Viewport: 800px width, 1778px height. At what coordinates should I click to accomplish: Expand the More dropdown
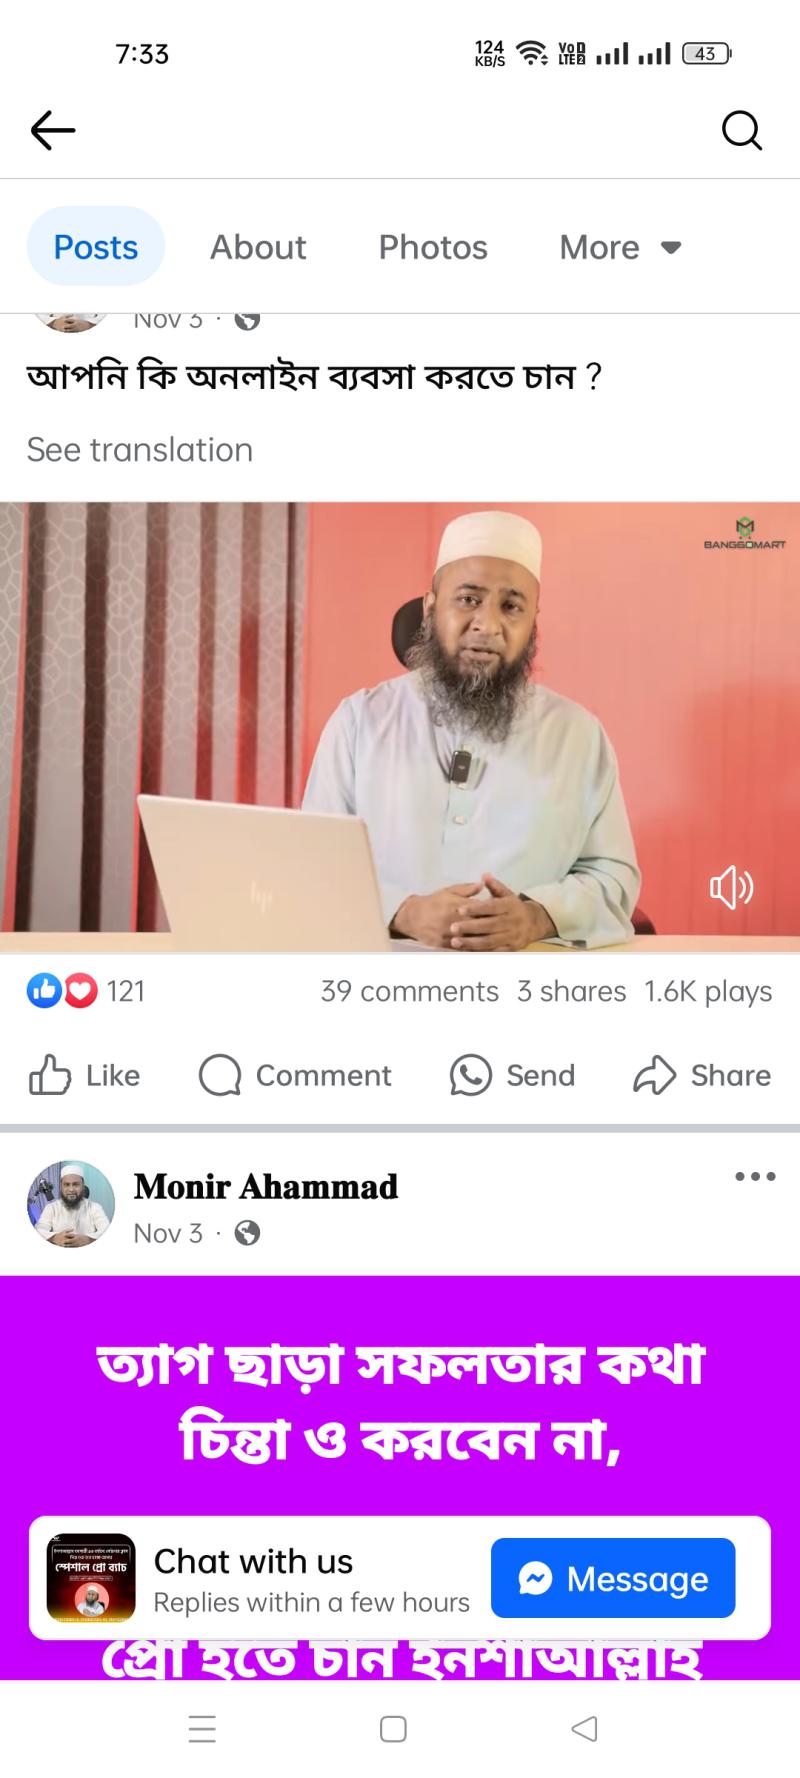coord(620,247)
